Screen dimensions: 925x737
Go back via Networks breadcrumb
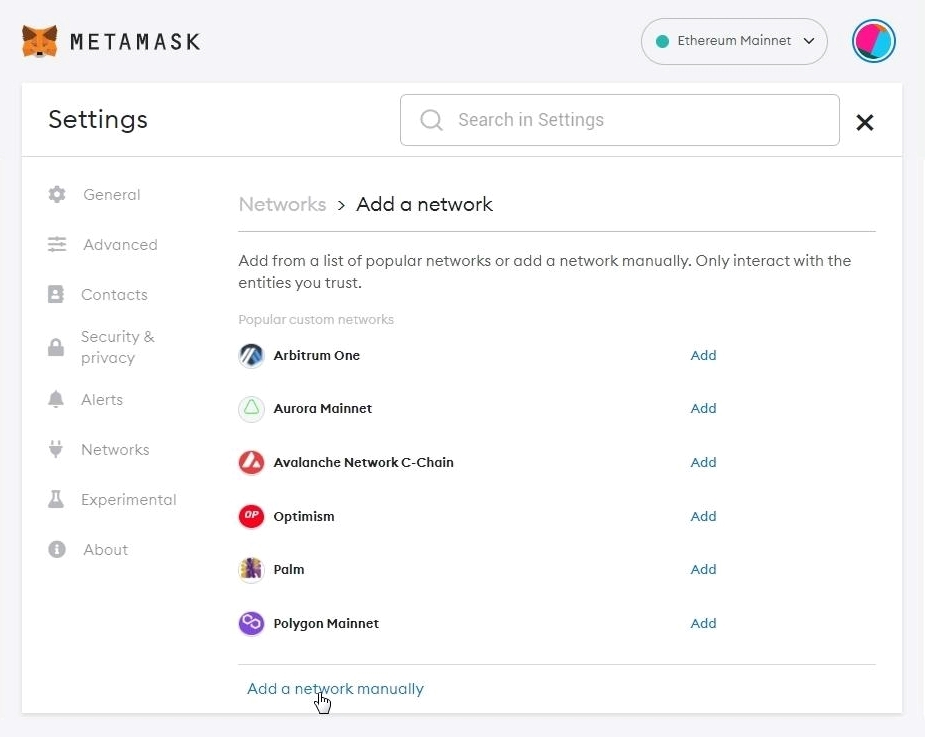[x=282, y=204]
